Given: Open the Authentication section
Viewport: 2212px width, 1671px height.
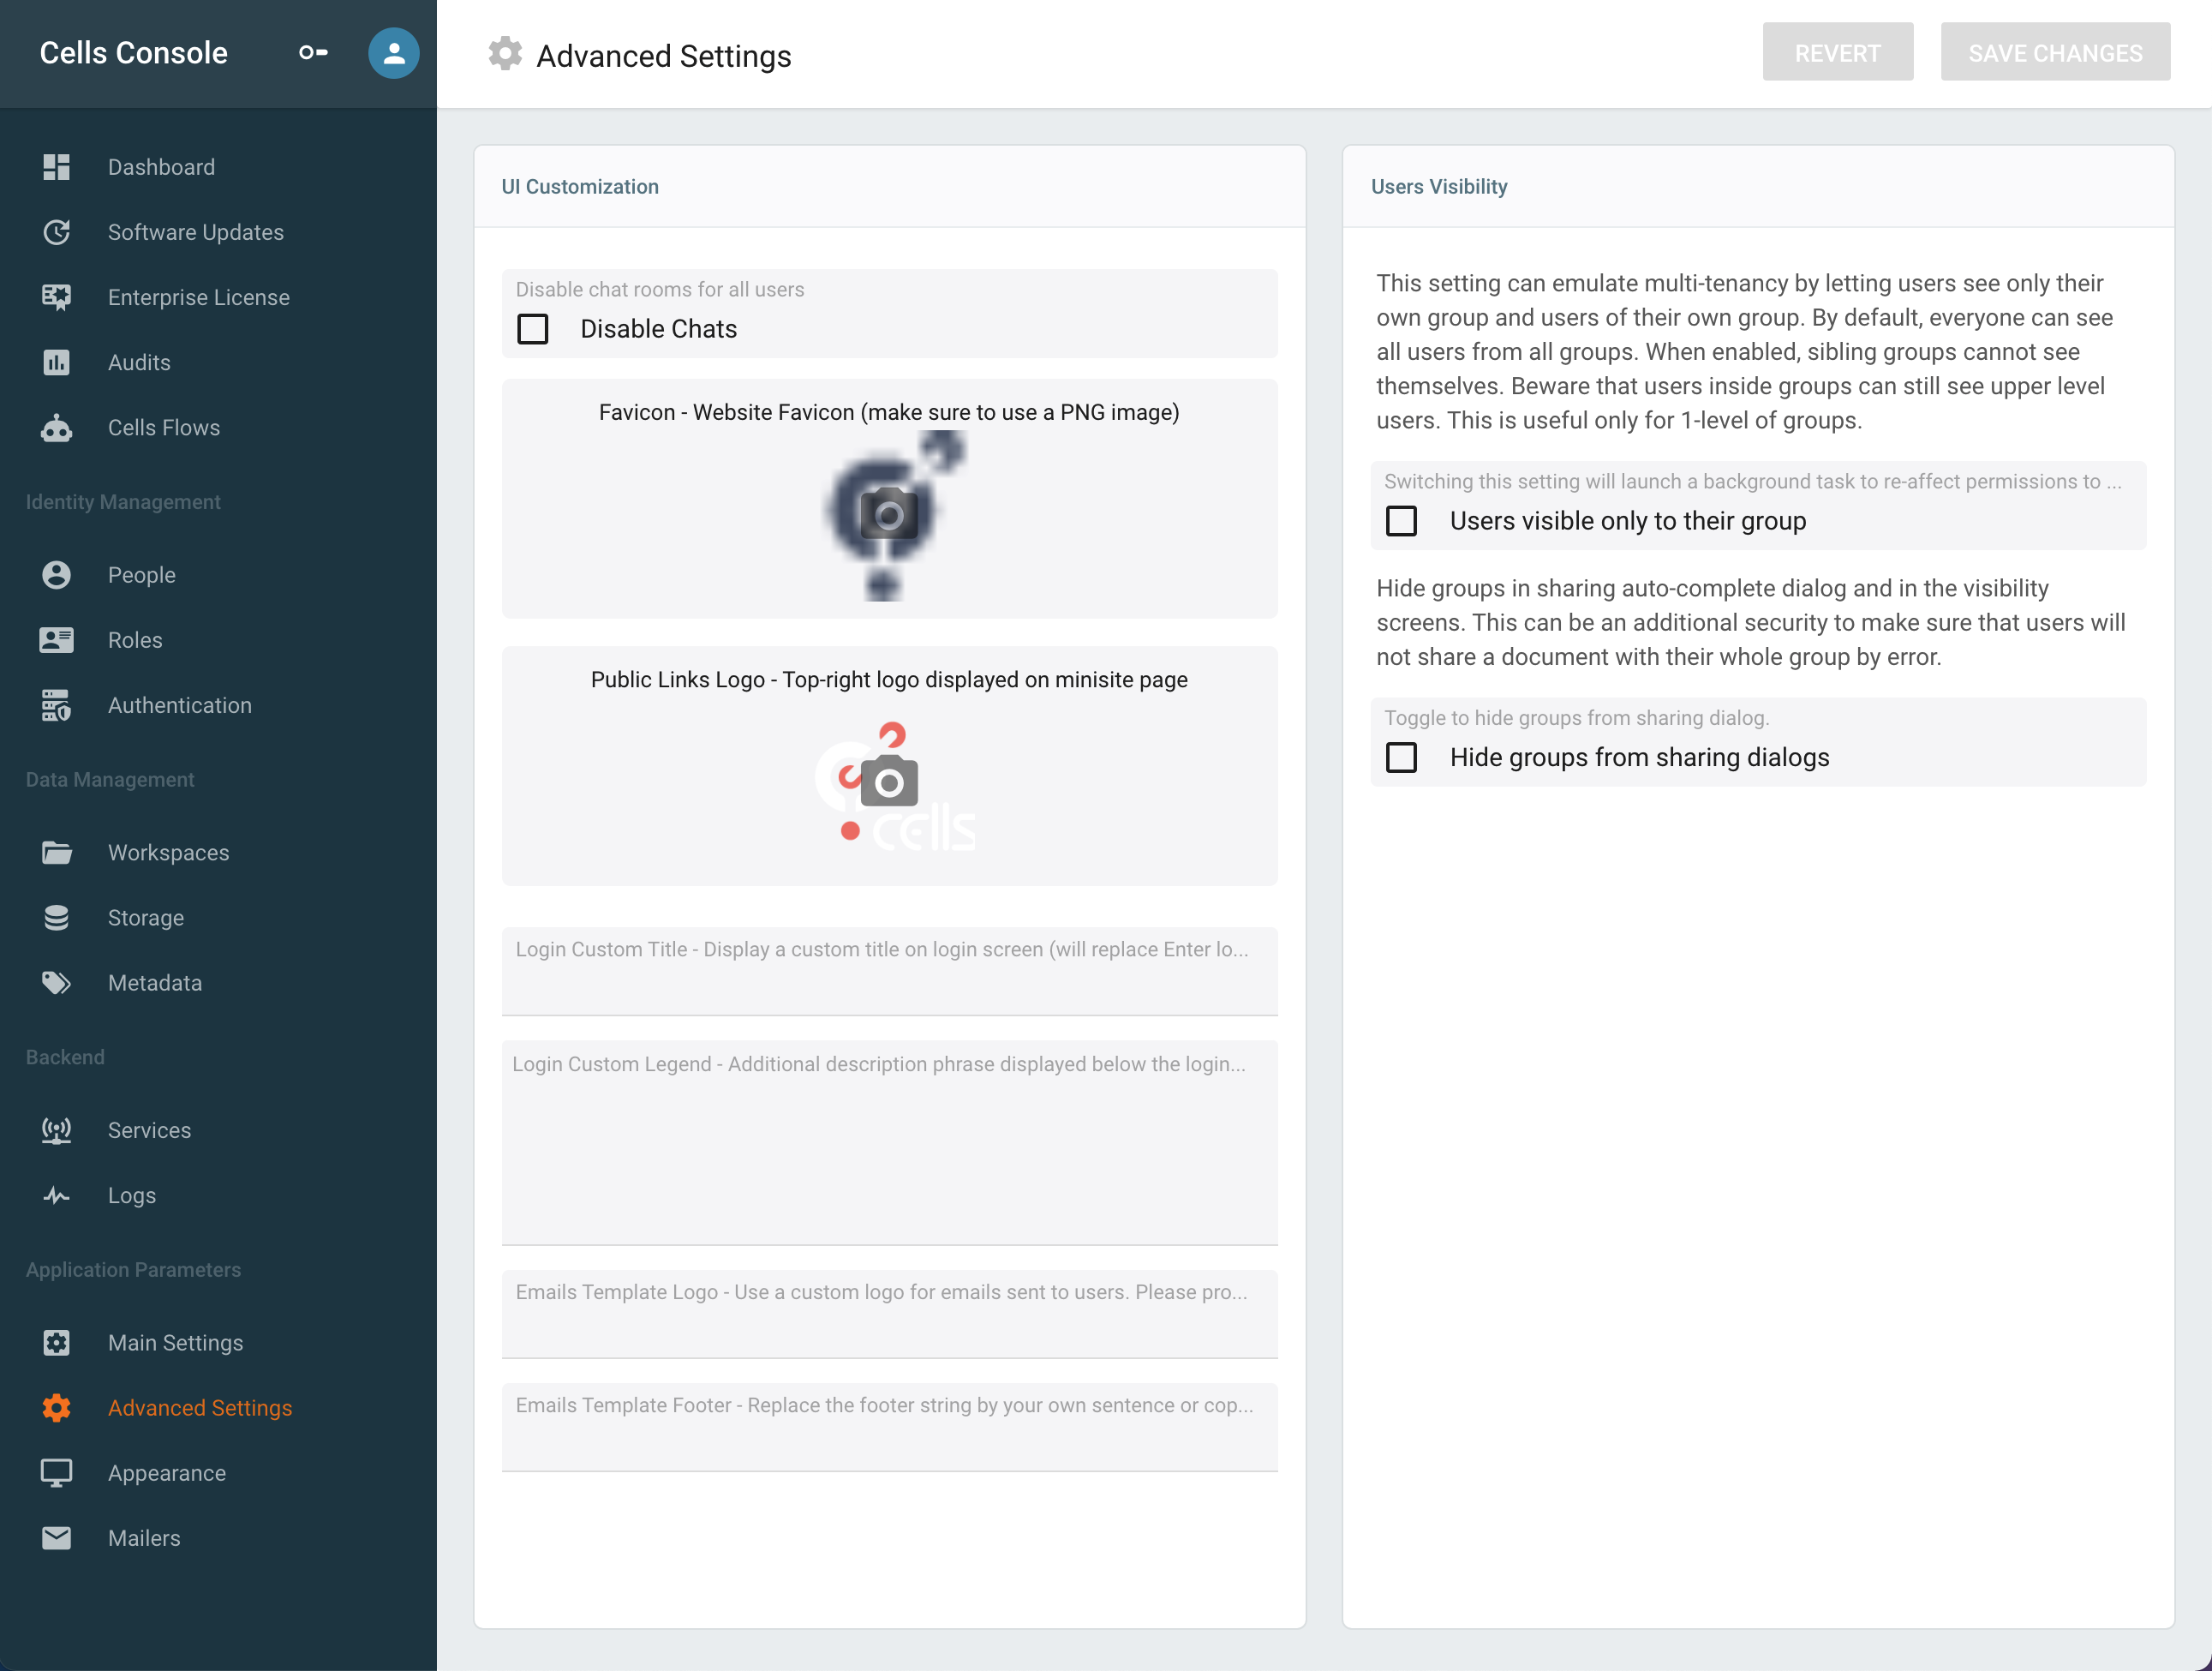Looking at the screenshot, I should [x=179, y=705].
